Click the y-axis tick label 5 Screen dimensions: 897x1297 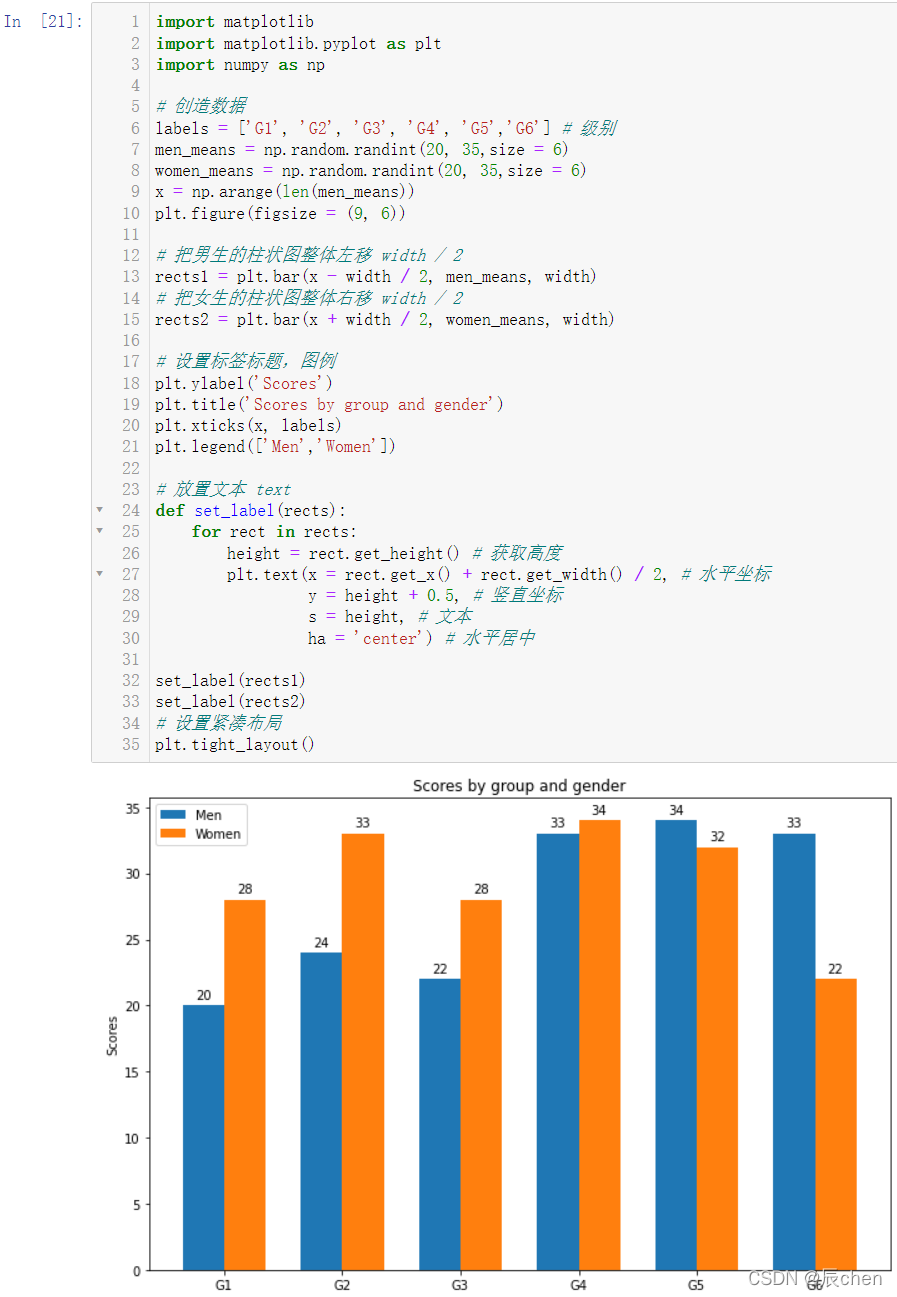(136, 1204)
